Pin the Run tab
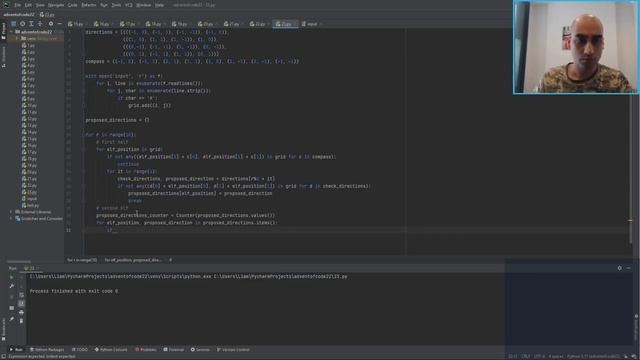This screenshot has height=360, width=640. point(11,319)
